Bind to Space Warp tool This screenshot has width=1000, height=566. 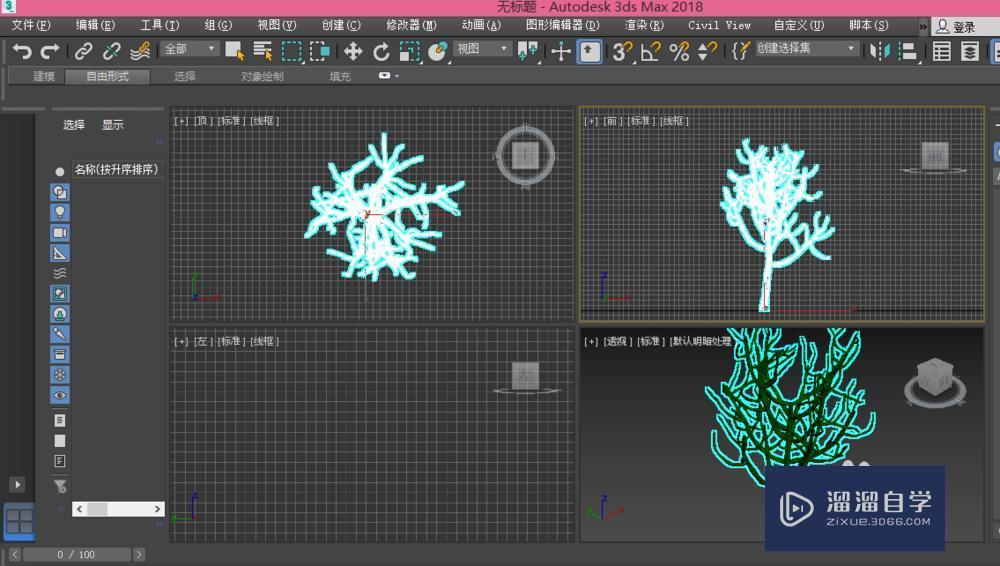140,50
